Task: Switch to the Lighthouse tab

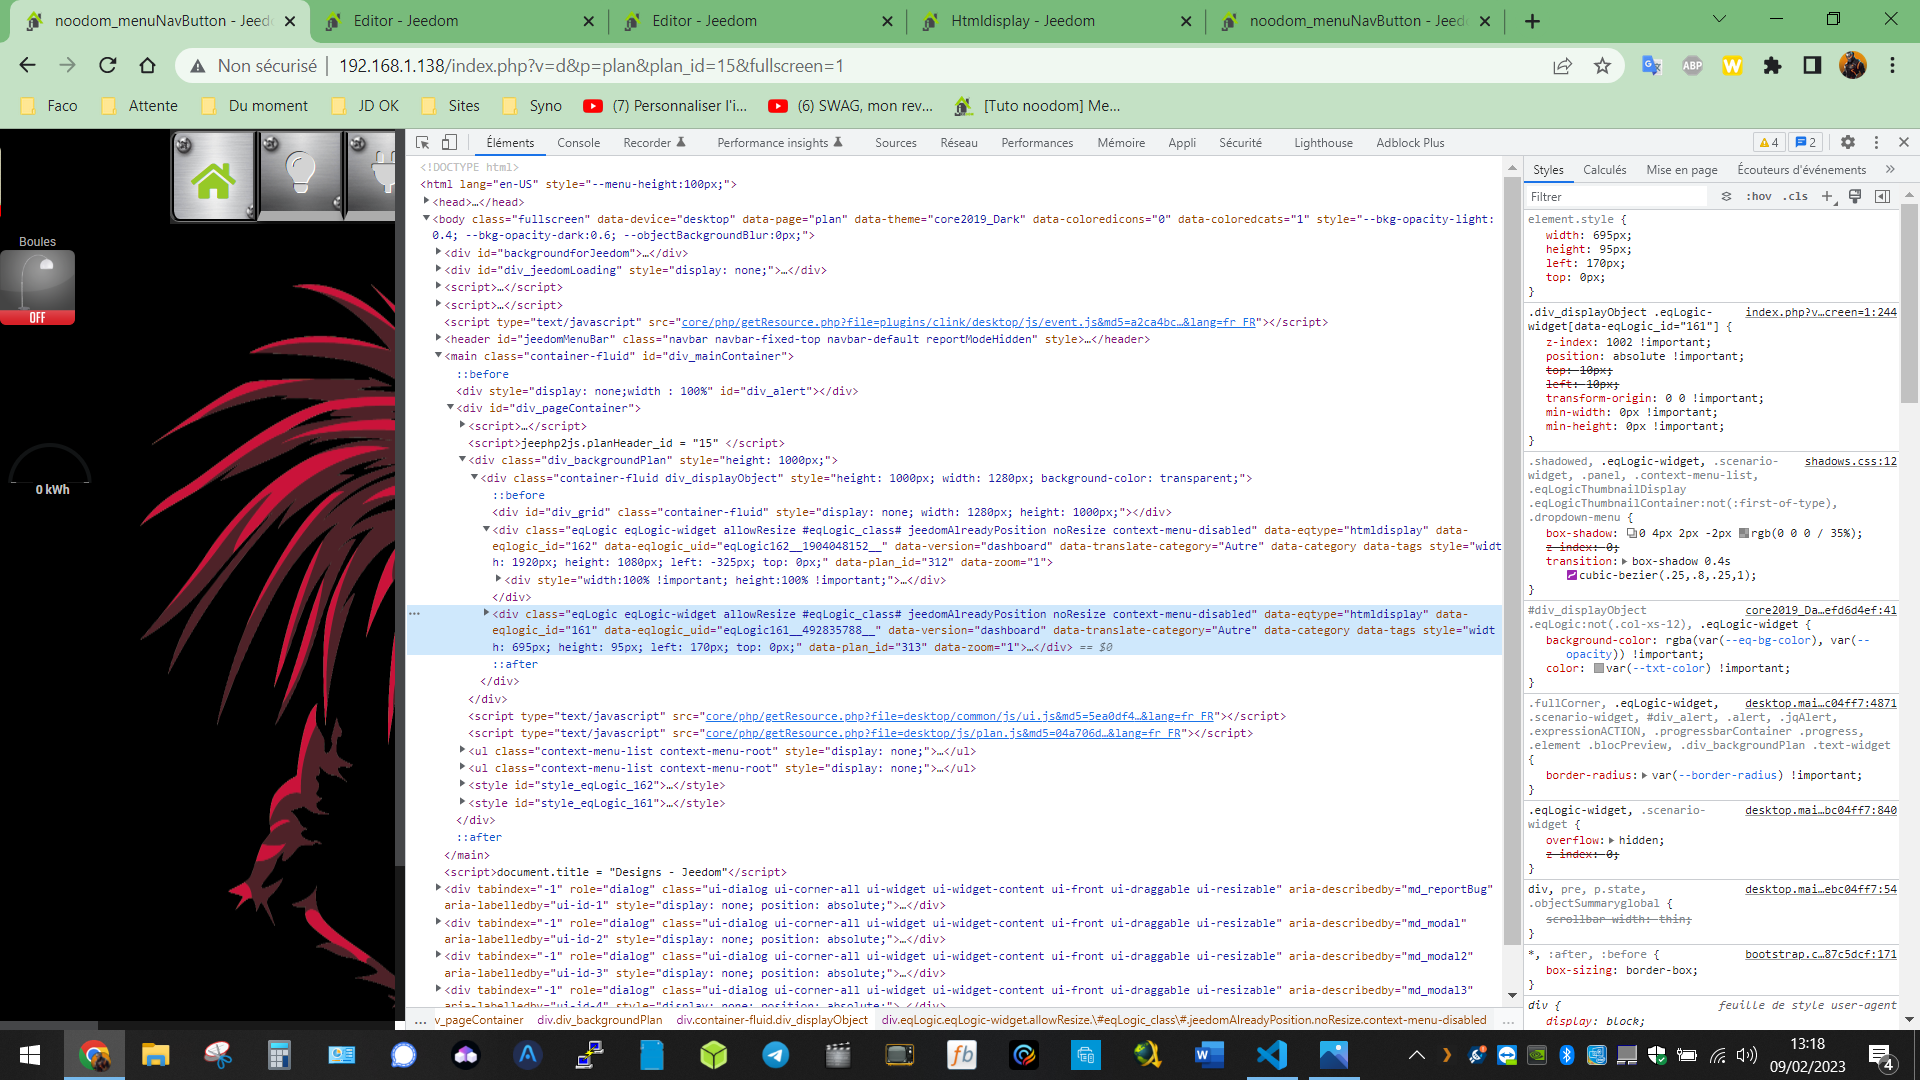Action: (1323, 143)
